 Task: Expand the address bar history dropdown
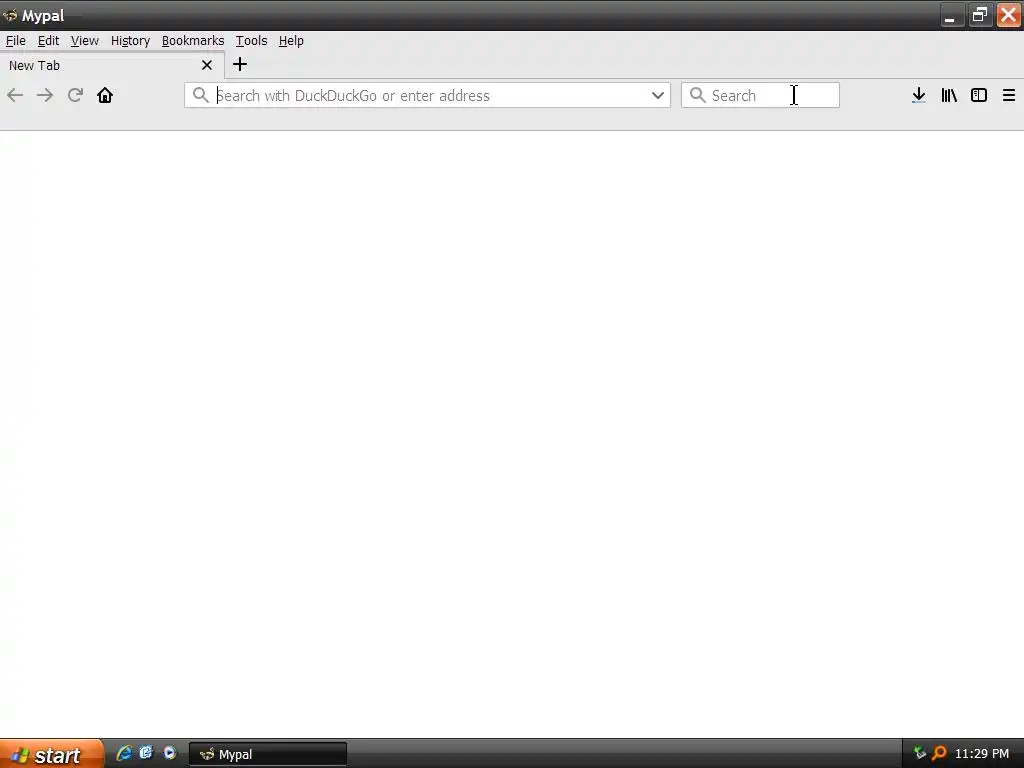tap(658, 95)
